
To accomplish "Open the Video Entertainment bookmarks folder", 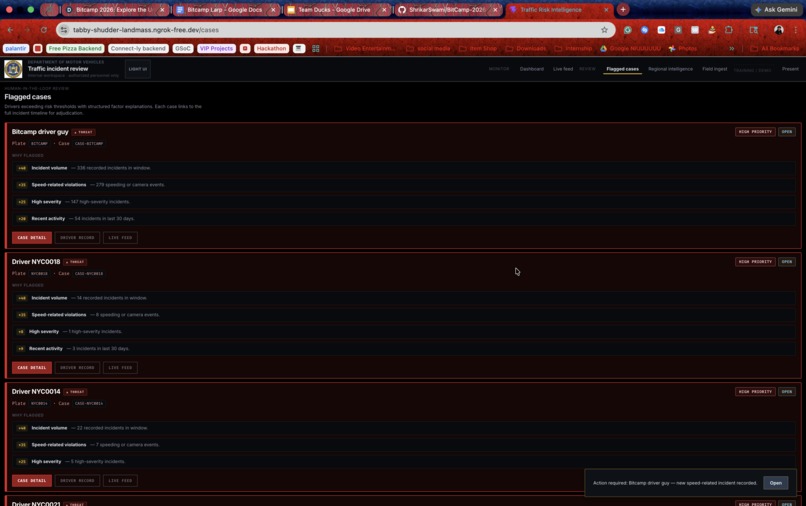I will point(365,48).
